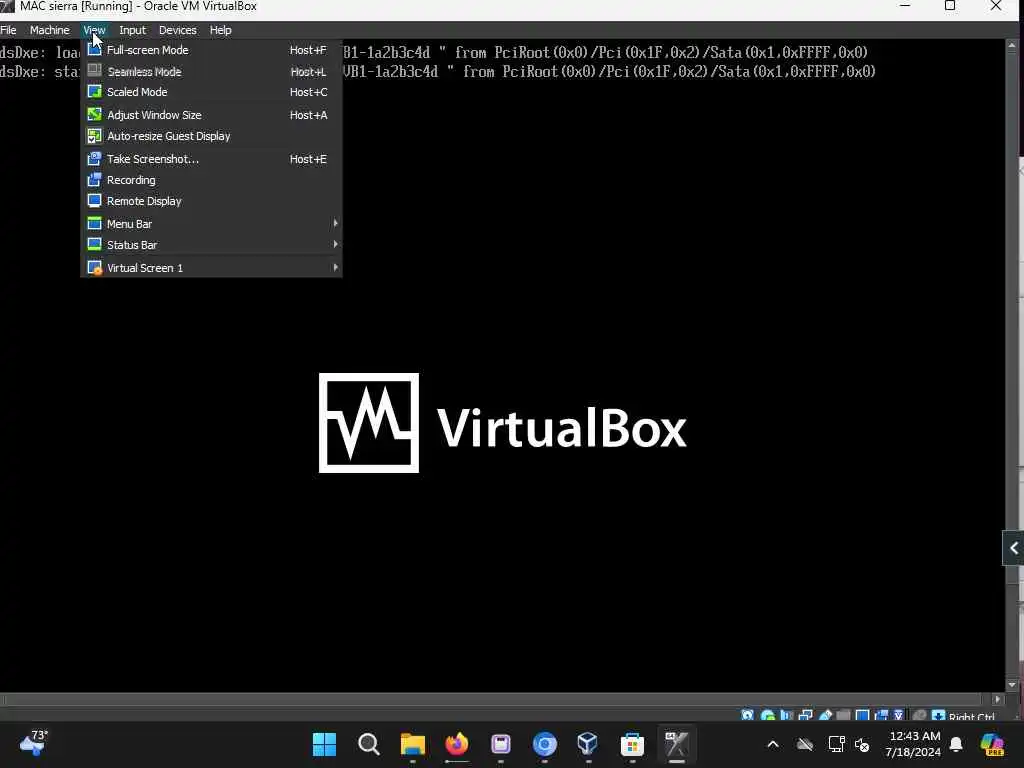This screenshot has height=768, width=1024.
Task: Open Chromium browser from taskbar
Action: coord(545,744)
